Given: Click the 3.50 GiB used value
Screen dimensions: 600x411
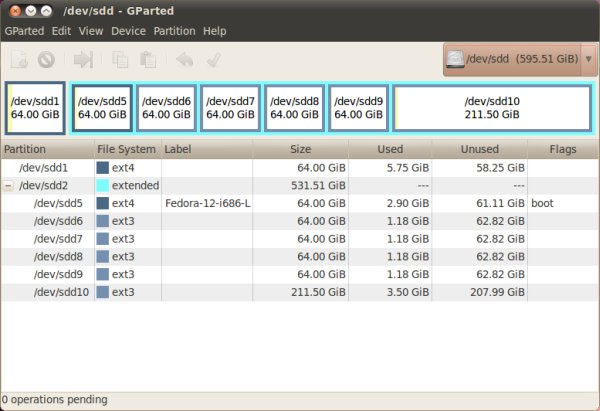Looking at the screenshot, I should pos(408,292).
